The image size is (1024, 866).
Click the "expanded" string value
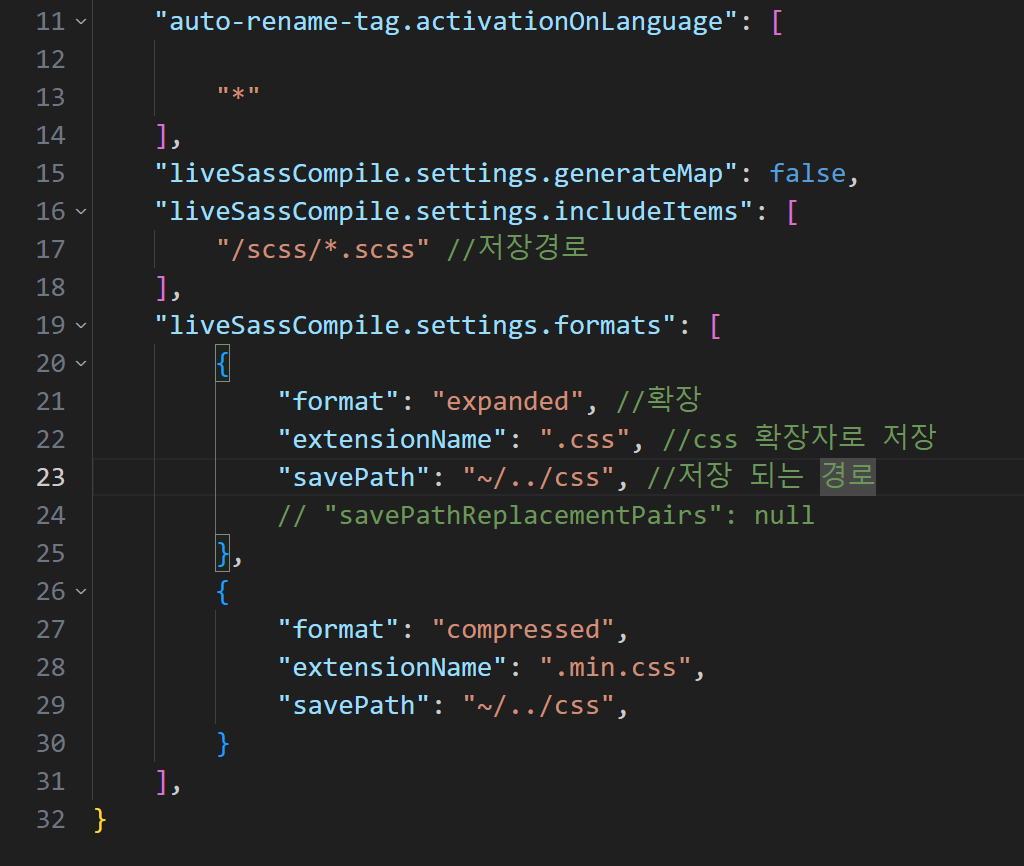507,402
